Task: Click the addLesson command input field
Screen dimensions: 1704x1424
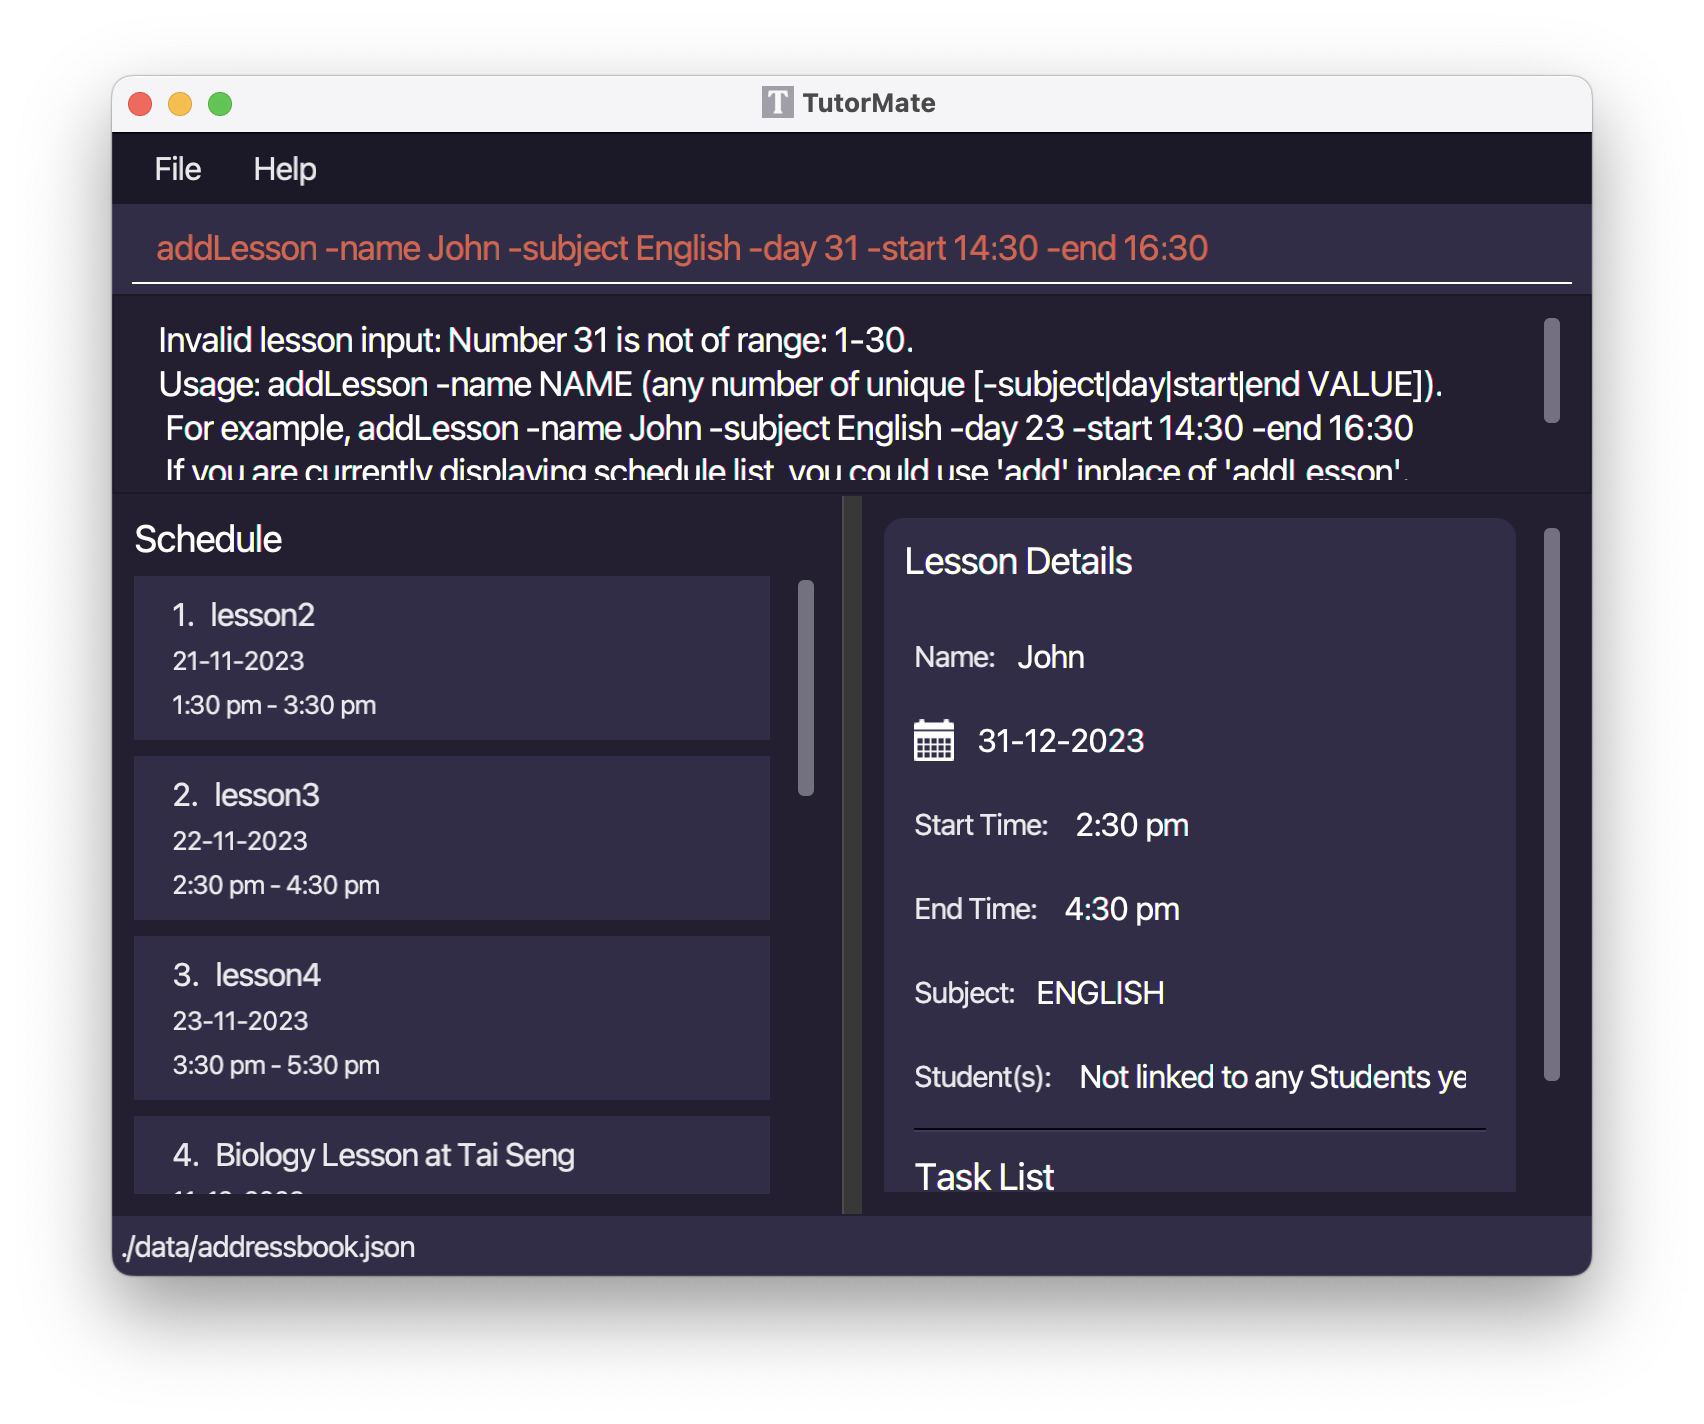Action: point(852,249)
